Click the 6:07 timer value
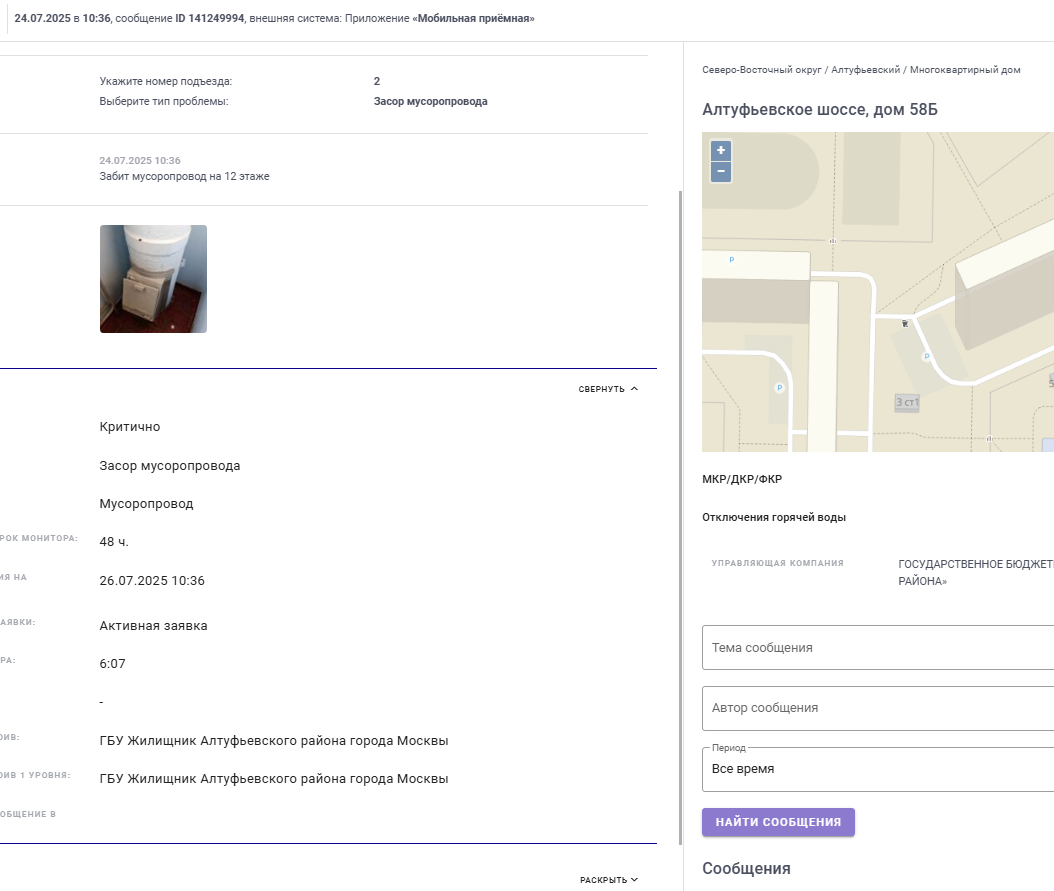 [112, 664]
